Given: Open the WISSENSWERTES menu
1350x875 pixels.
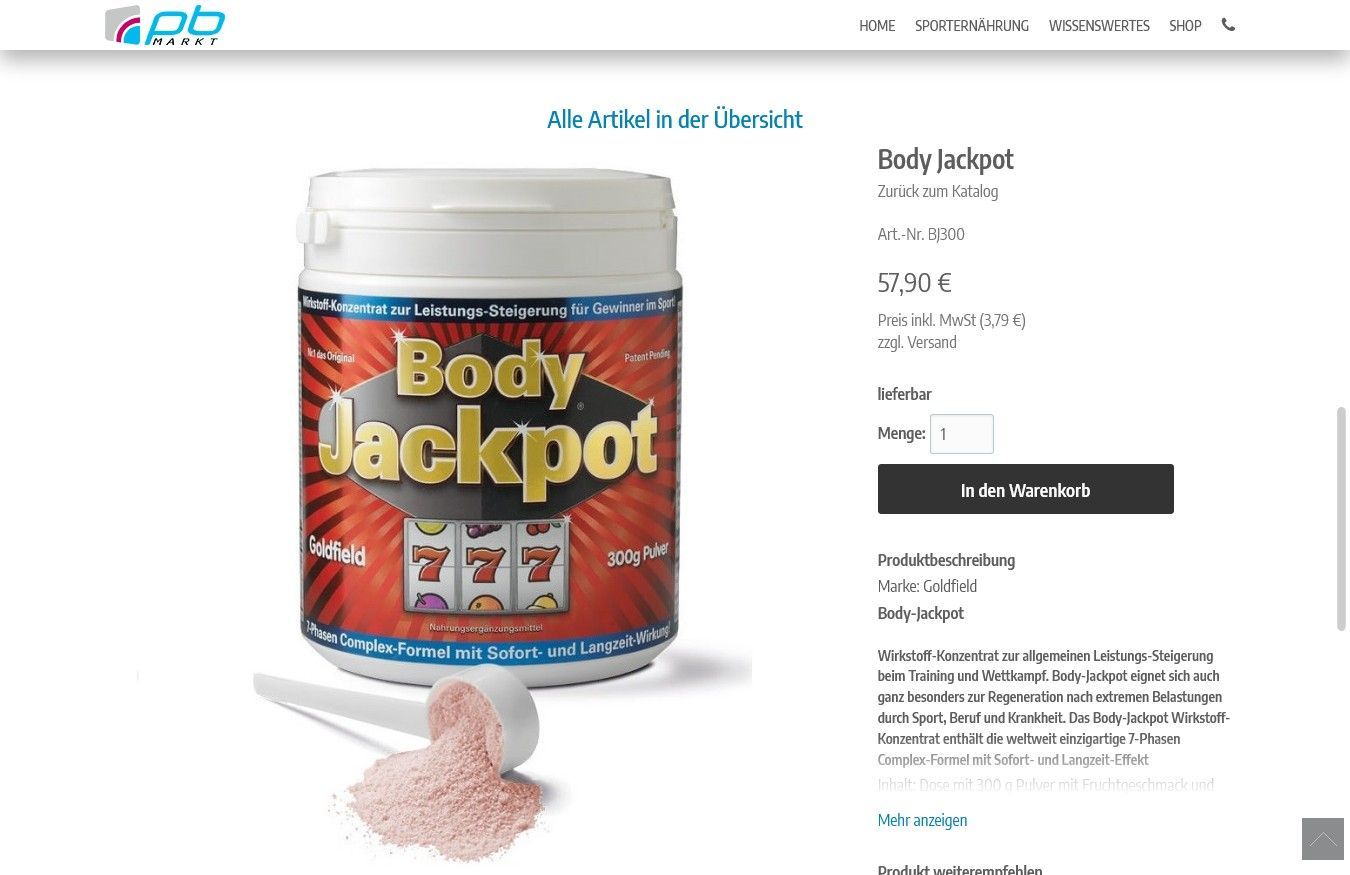Looking at the screenshot, I should 1099,26.
